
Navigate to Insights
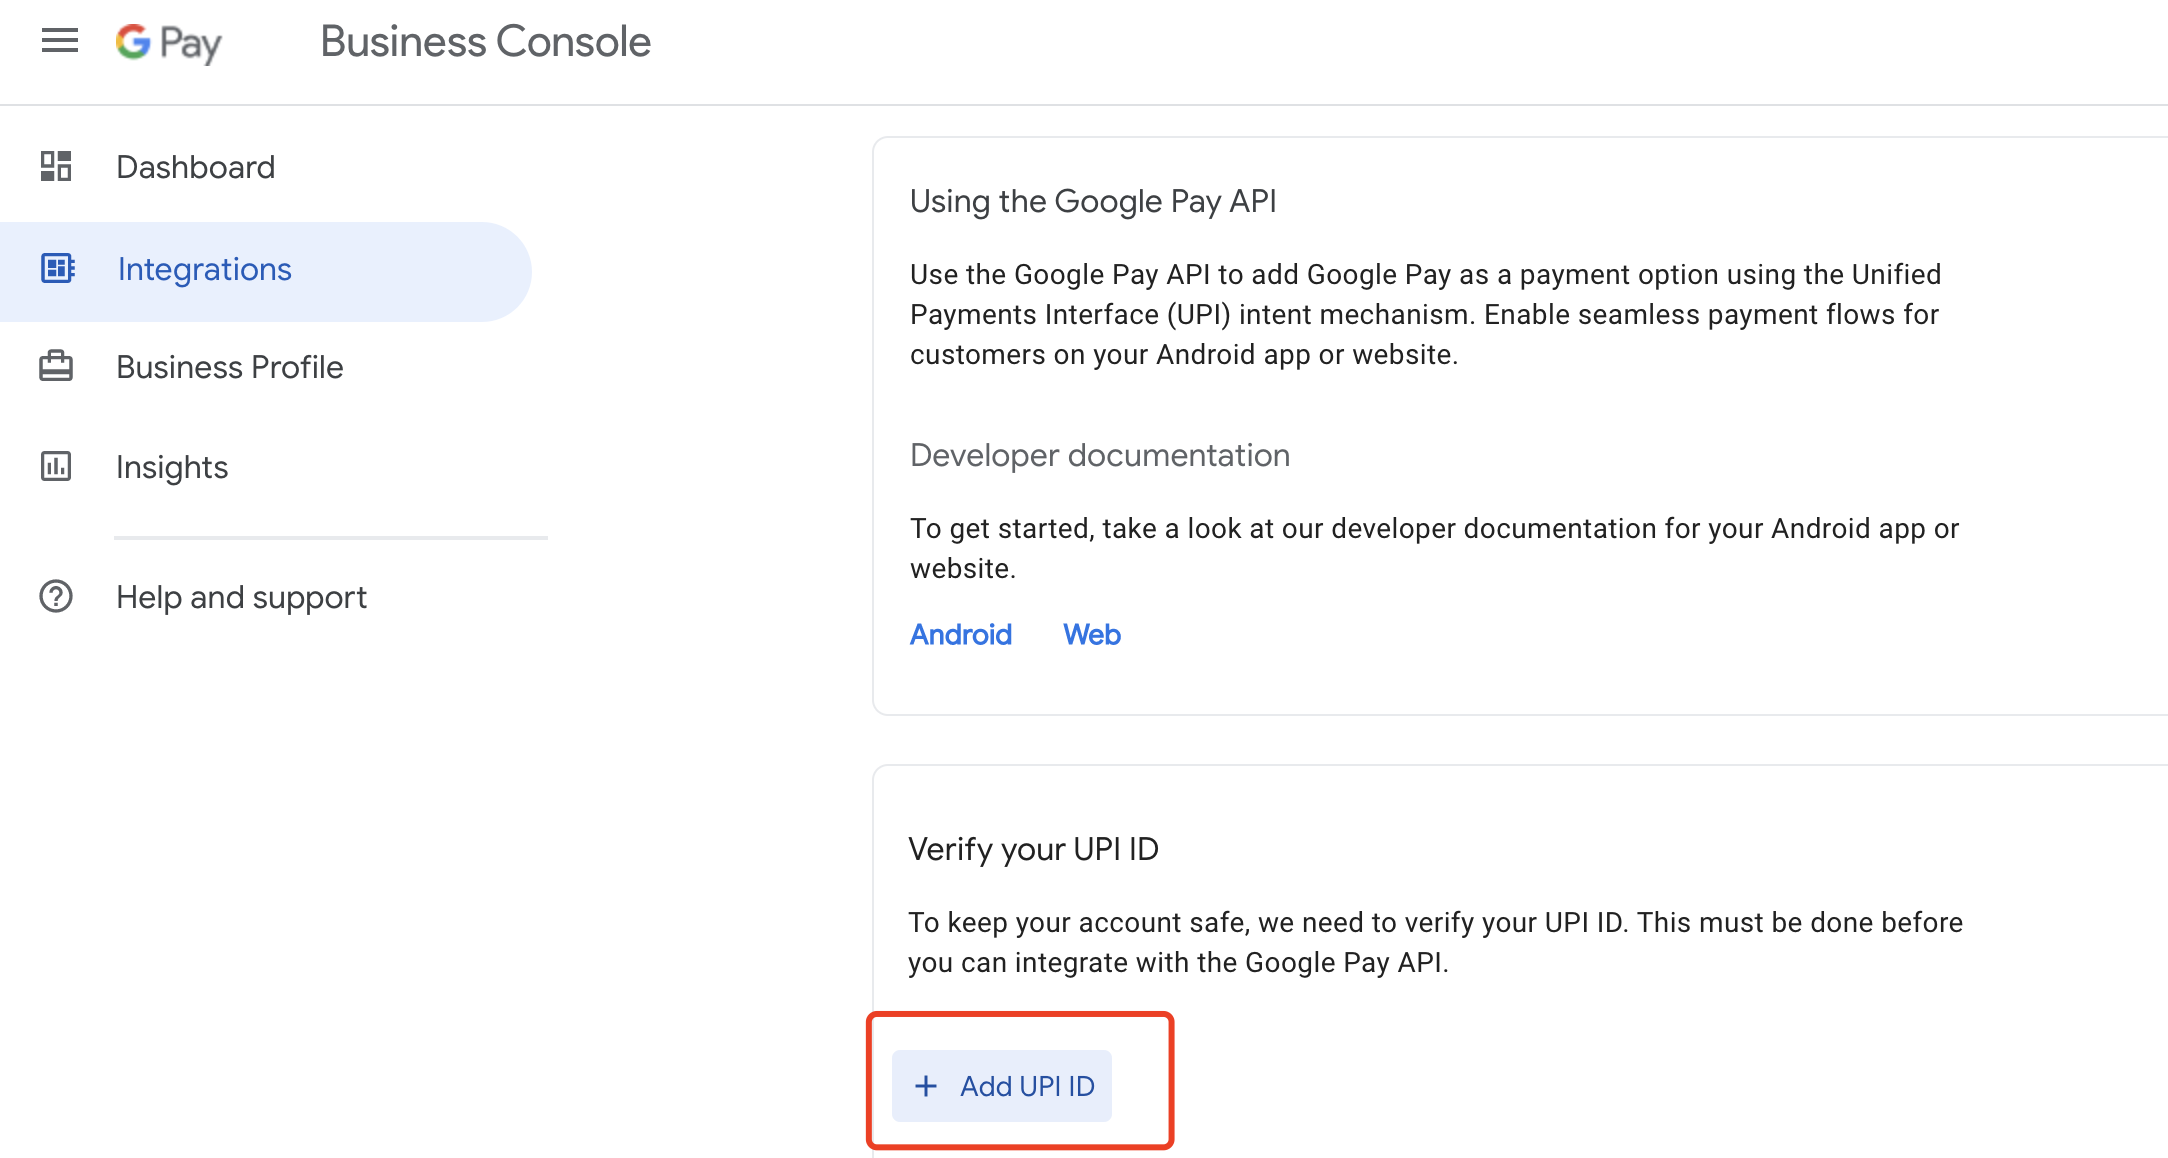coord(172,466)
